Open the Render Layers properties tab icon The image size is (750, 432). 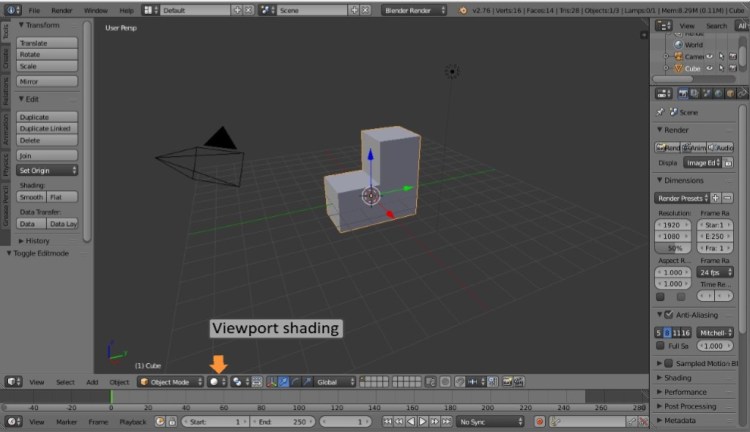point(695,94)
